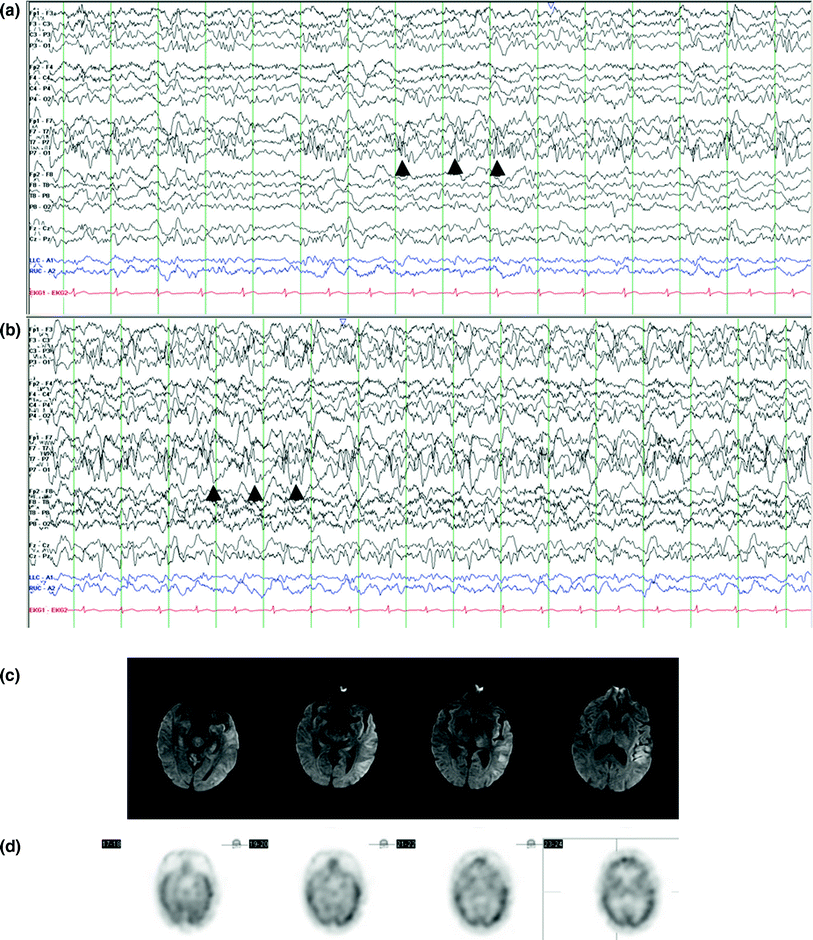Screen dimensions: 813x940
Task: Select the middle arrowhead marker in panel (a)
Action: point(455,166)
